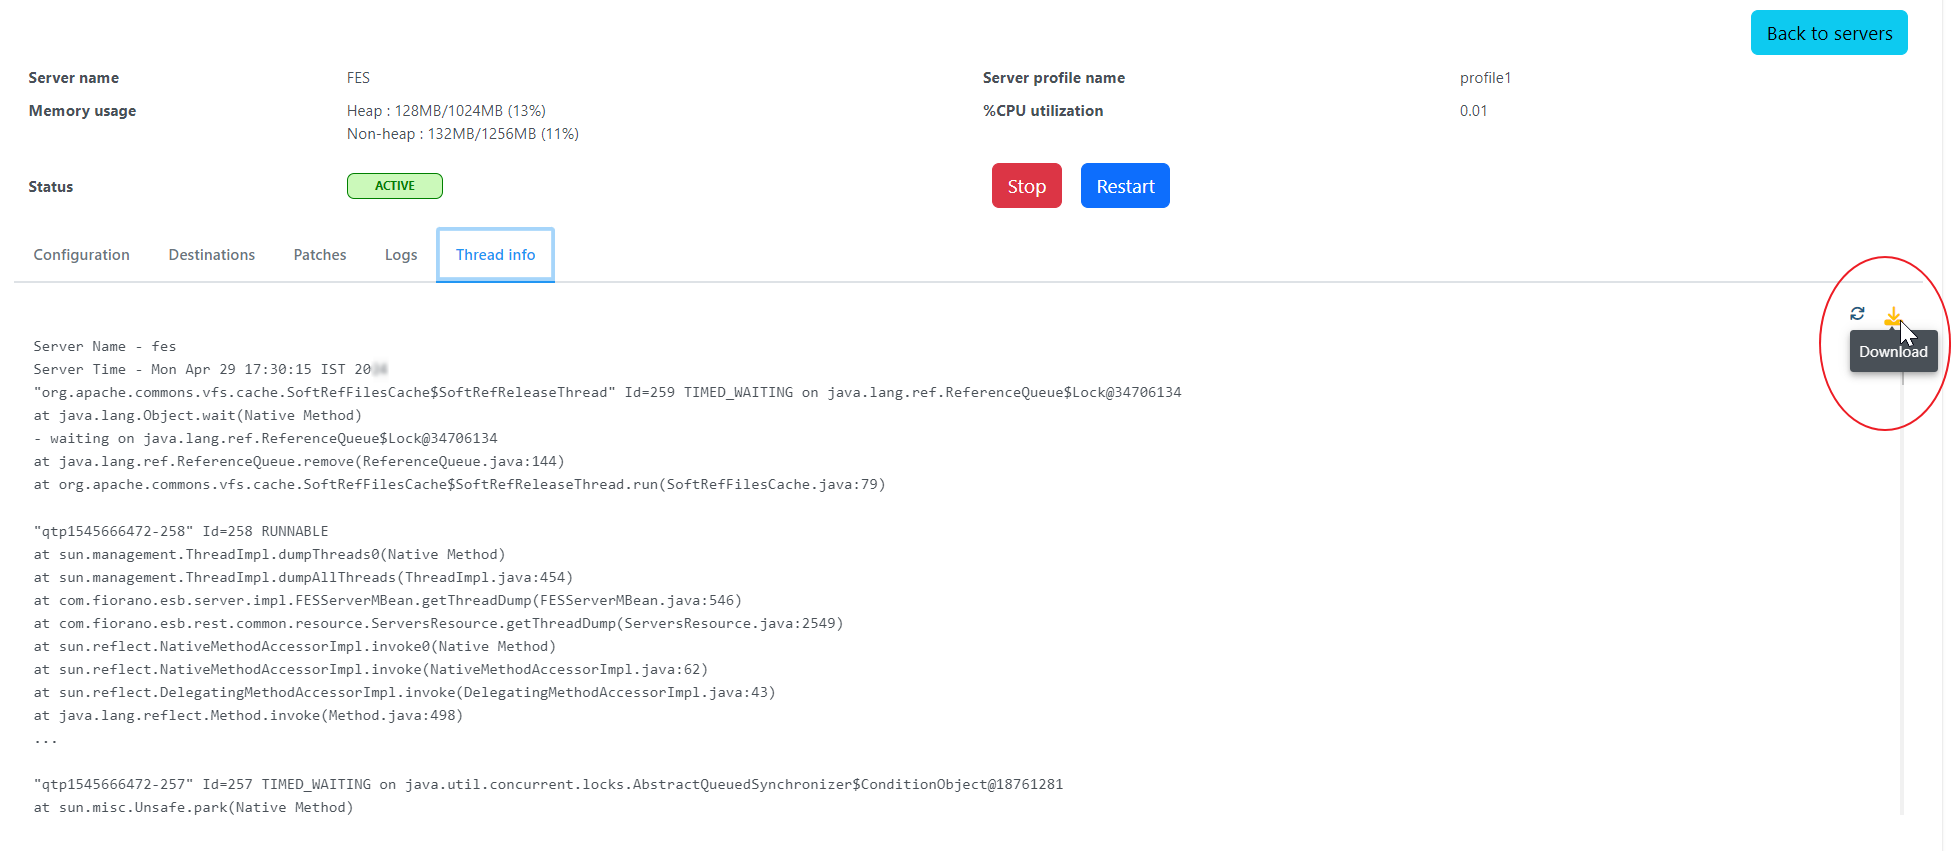Viewport: 1959px width, 851px height.
Task: Click the Download tooltip label
Action: click(x=1892, y=352)
